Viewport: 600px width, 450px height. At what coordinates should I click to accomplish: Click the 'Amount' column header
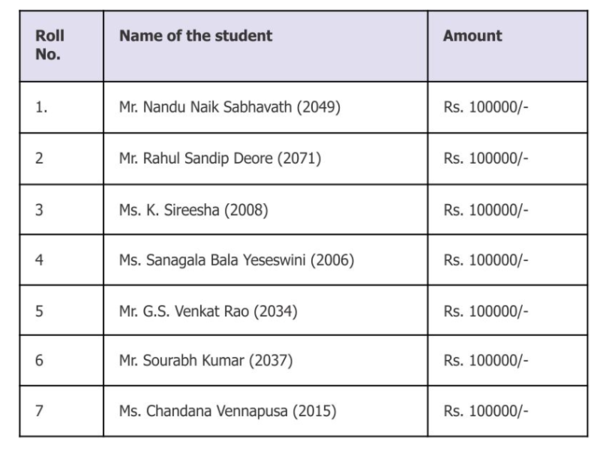pyautogui.click(x=472, y=36)
